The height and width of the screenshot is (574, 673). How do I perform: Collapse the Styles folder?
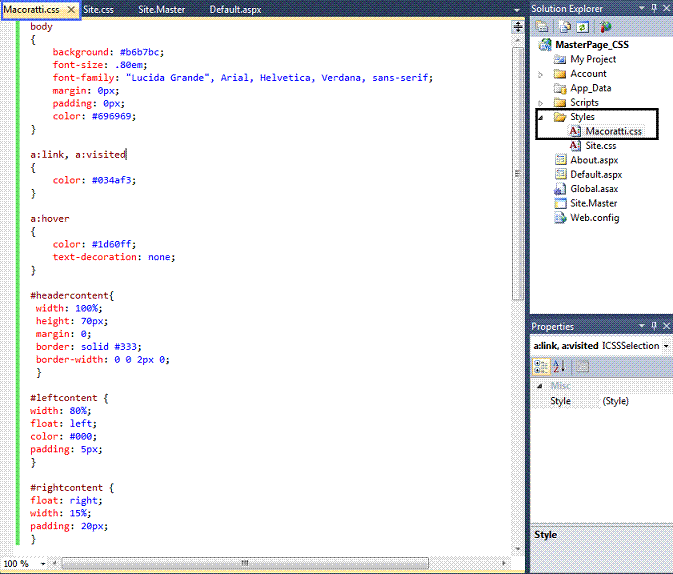541,117
